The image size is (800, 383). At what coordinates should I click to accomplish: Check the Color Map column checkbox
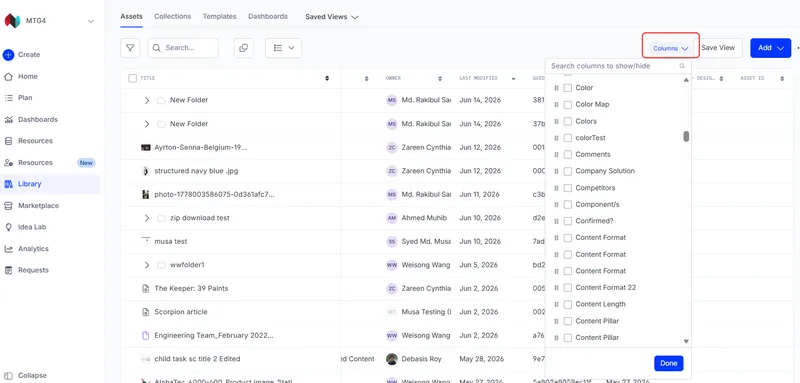click(567, 105)
